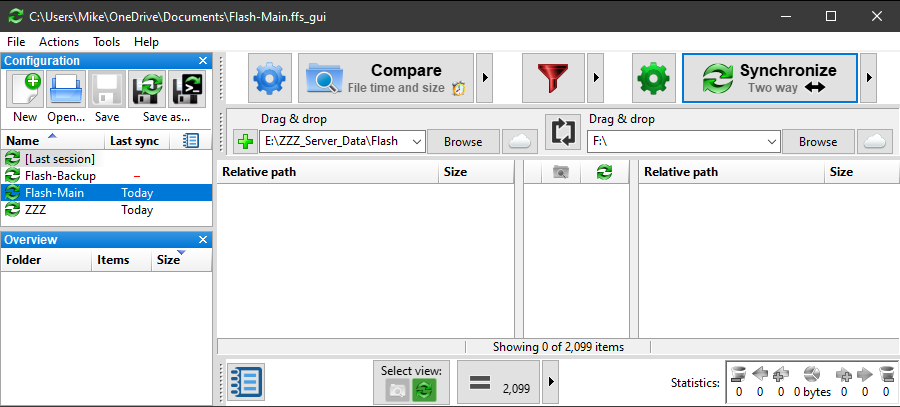The width and height of the screenshot is (900, 407).
Task: Expand view filter arrow beside 2,099
Action: click(x=550, y=382)
